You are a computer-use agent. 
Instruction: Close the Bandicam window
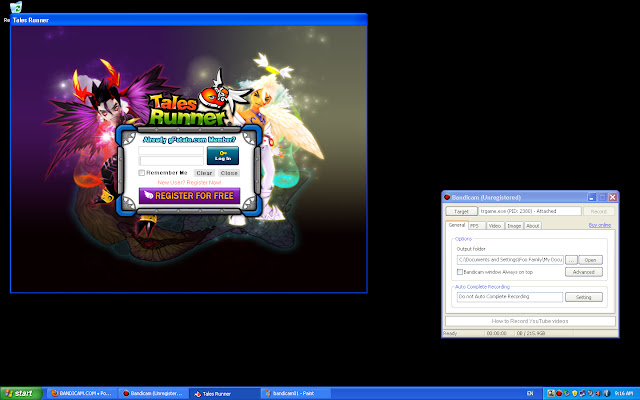click(613, 197)
